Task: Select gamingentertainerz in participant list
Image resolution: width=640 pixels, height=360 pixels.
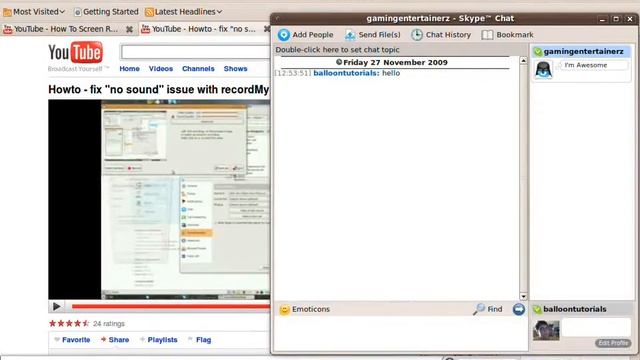Action: pos(581,51)
